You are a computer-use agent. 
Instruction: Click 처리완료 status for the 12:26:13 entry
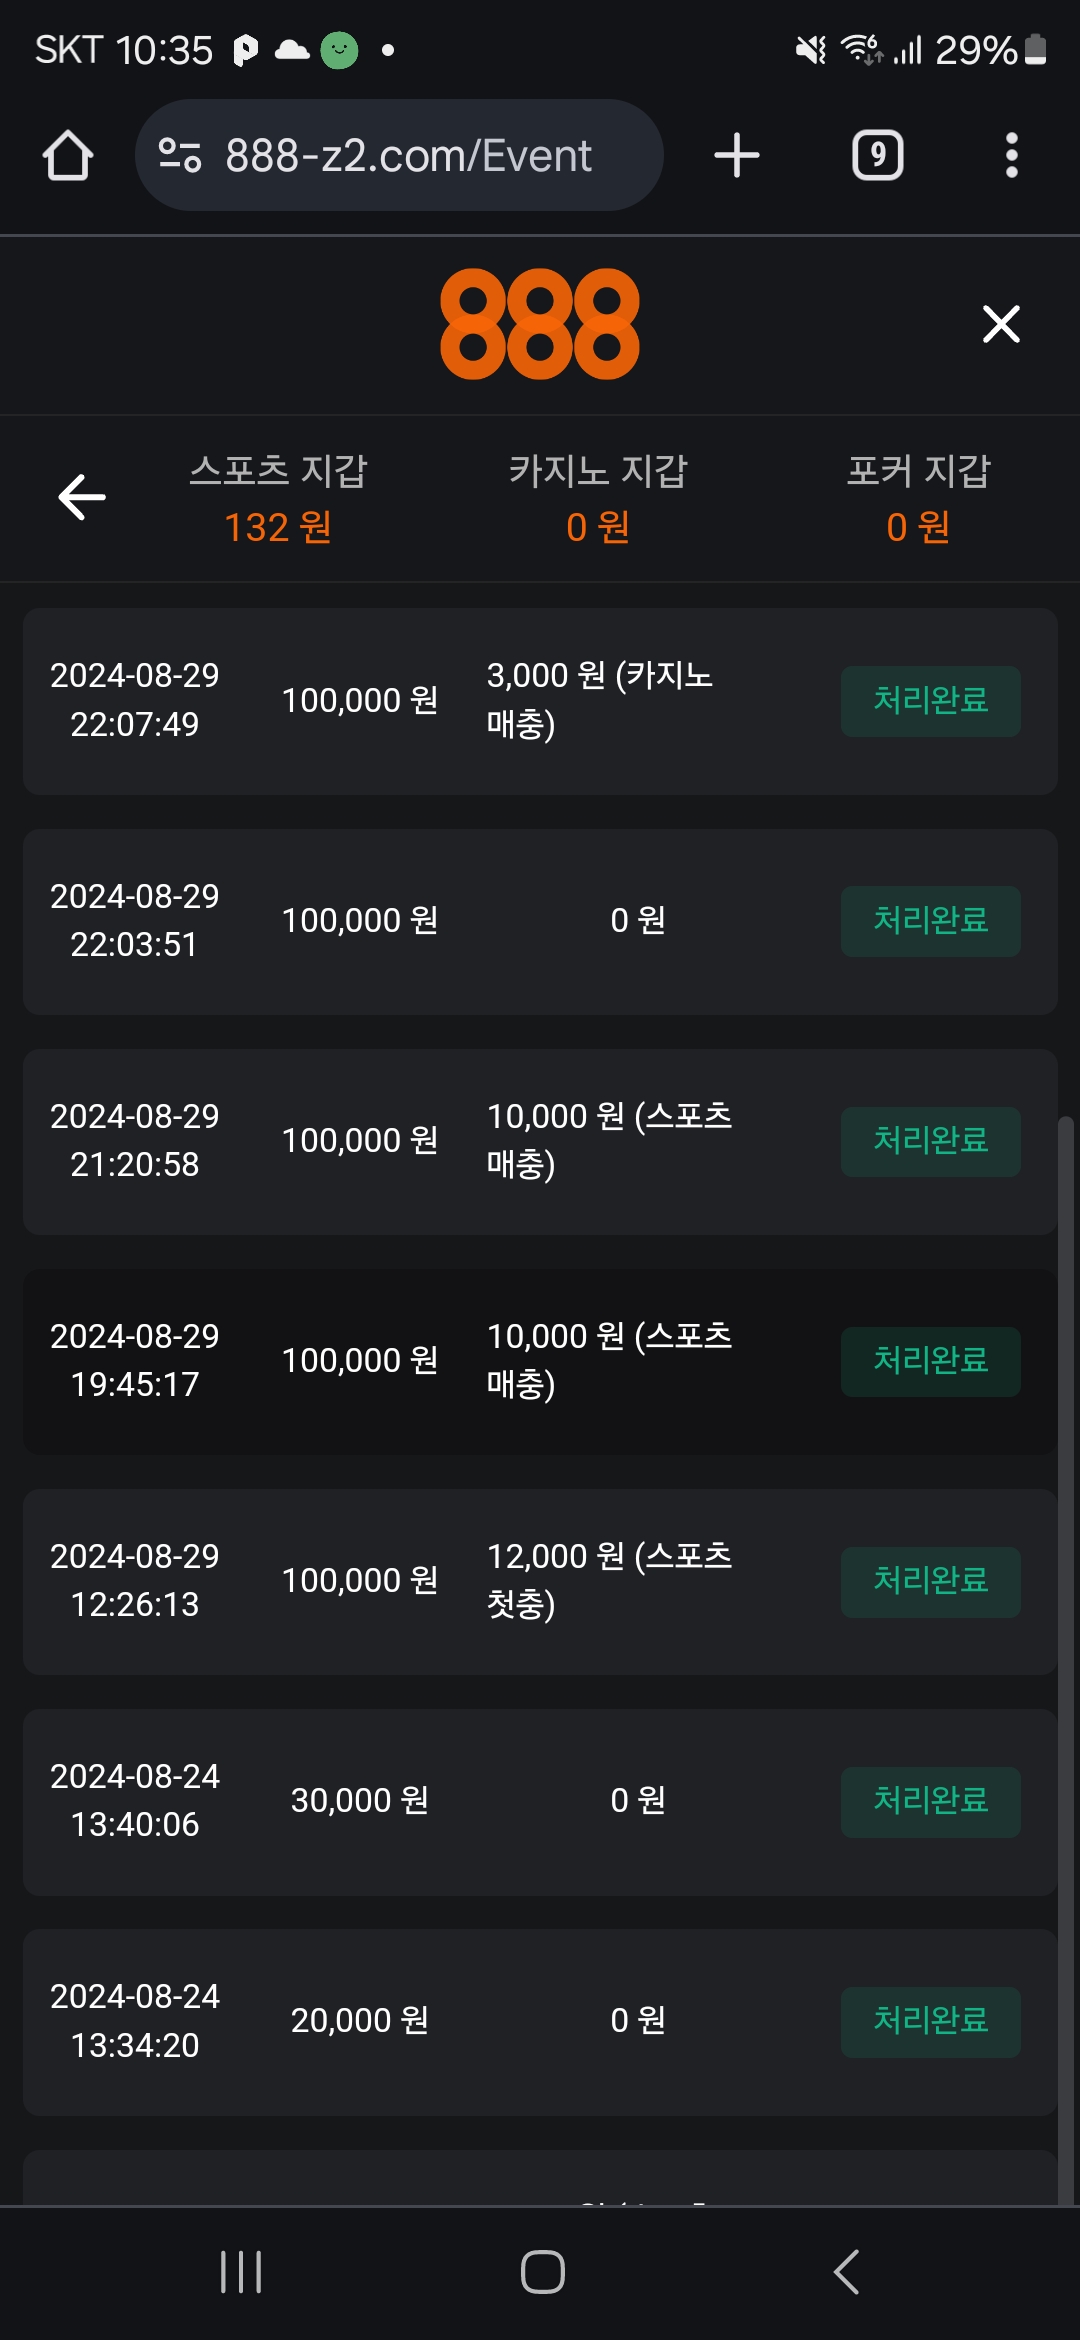coord(930,1581)
